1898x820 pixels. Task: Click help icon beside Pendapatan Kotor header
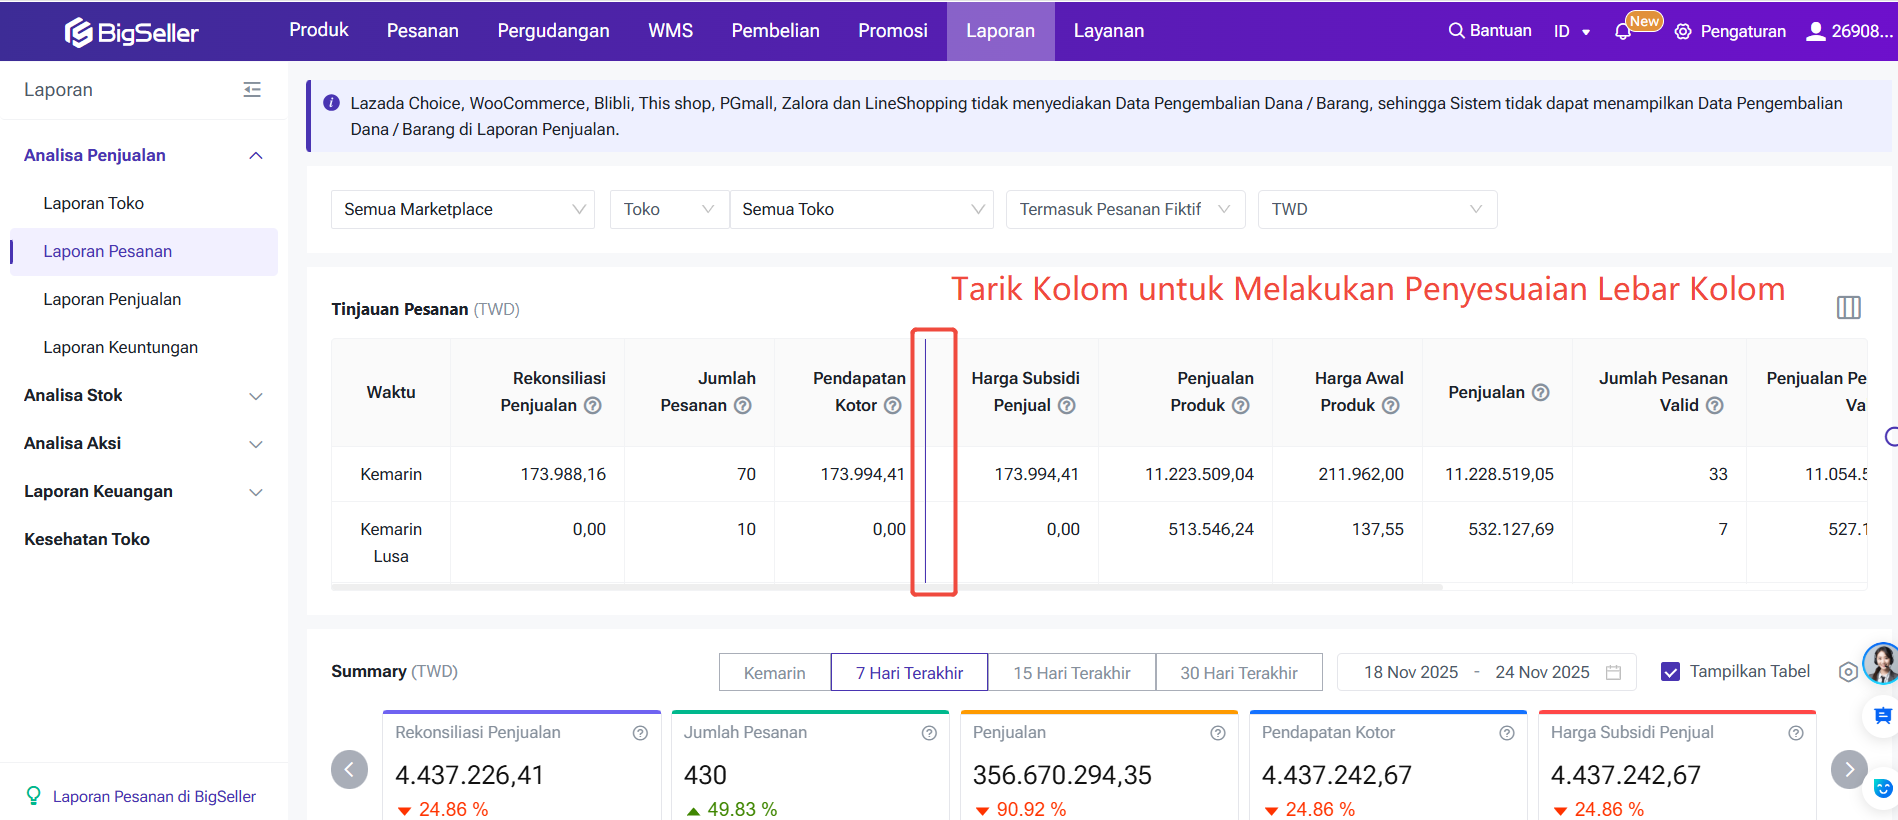(893, 406)
